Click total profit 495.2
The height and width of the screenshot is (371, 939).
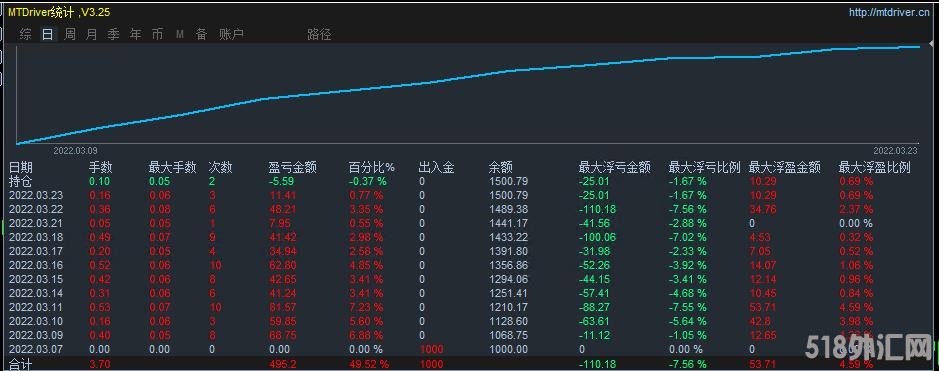coord(283,364)
